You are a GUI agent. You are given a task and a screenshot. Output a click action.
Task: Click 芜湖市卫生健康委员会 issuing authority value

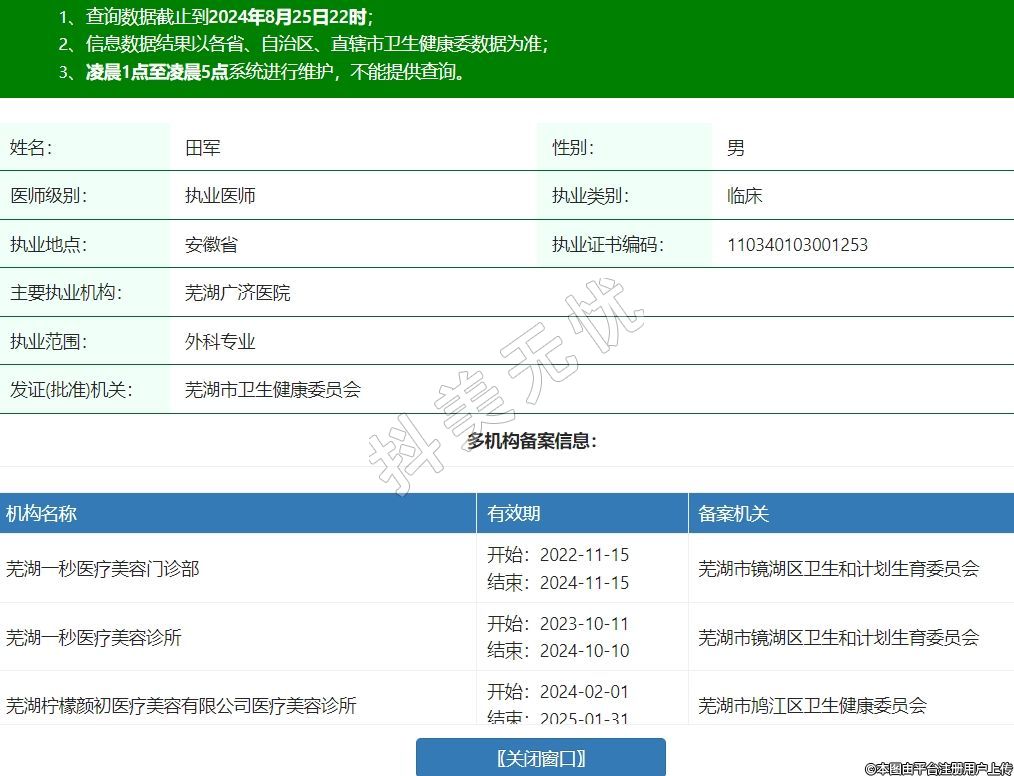coord(272,390)
